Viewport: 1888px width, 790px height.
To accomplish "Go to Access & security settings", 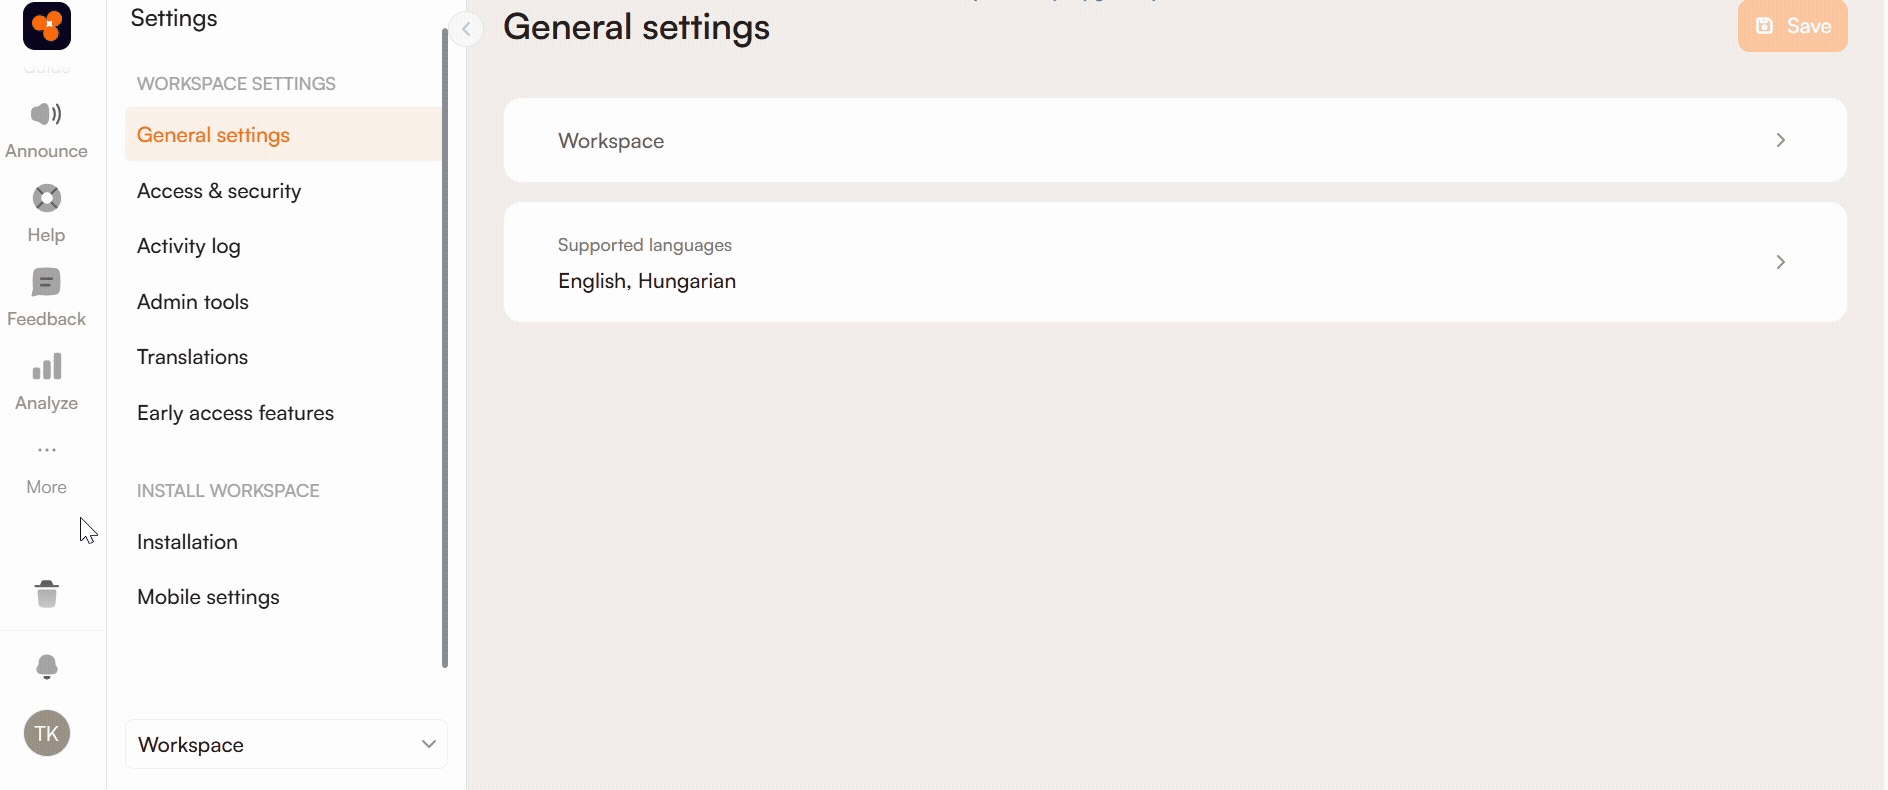I will [219, 191].
